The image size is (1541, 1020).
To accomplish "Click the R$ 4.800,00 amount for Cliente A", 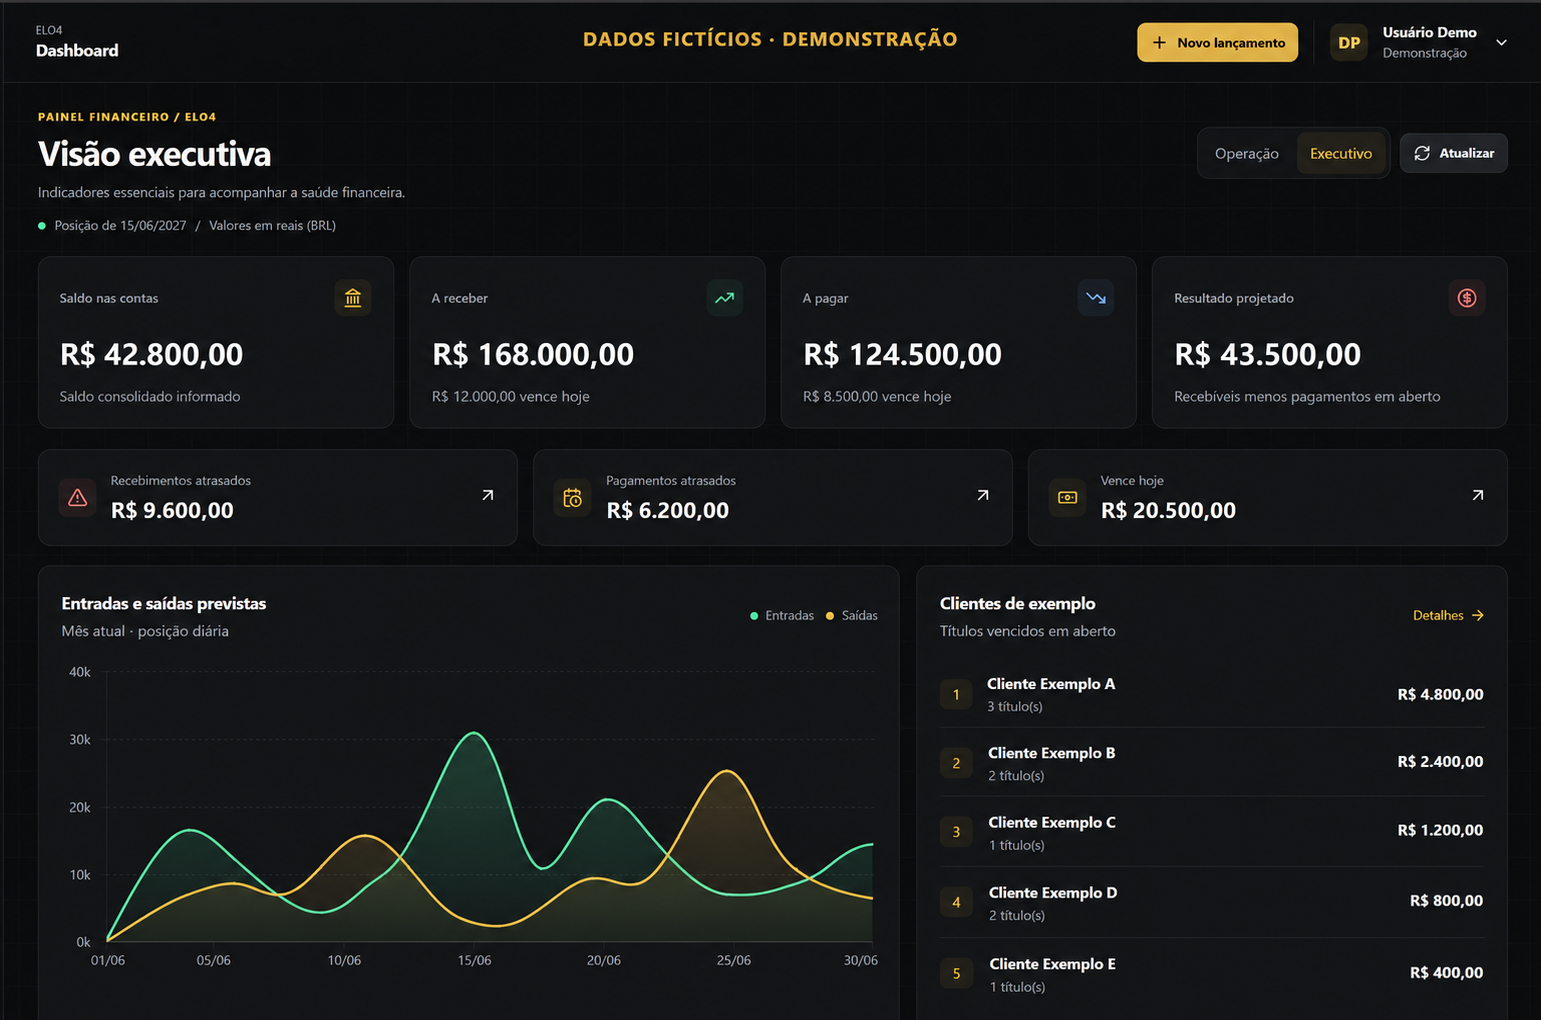I will (1440, 694).
